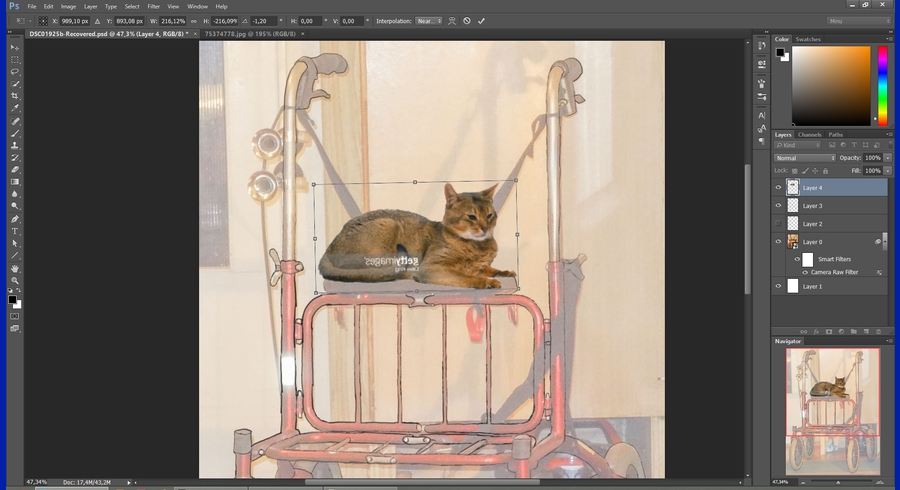Create a new group with folder icon

[854, 332]
